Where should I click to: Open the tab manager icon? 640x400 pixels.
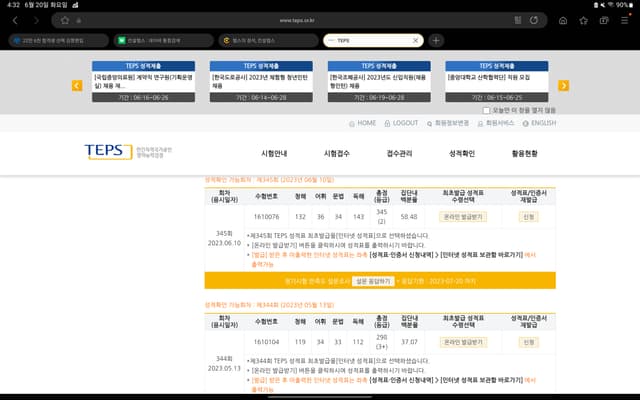point(604,20)
